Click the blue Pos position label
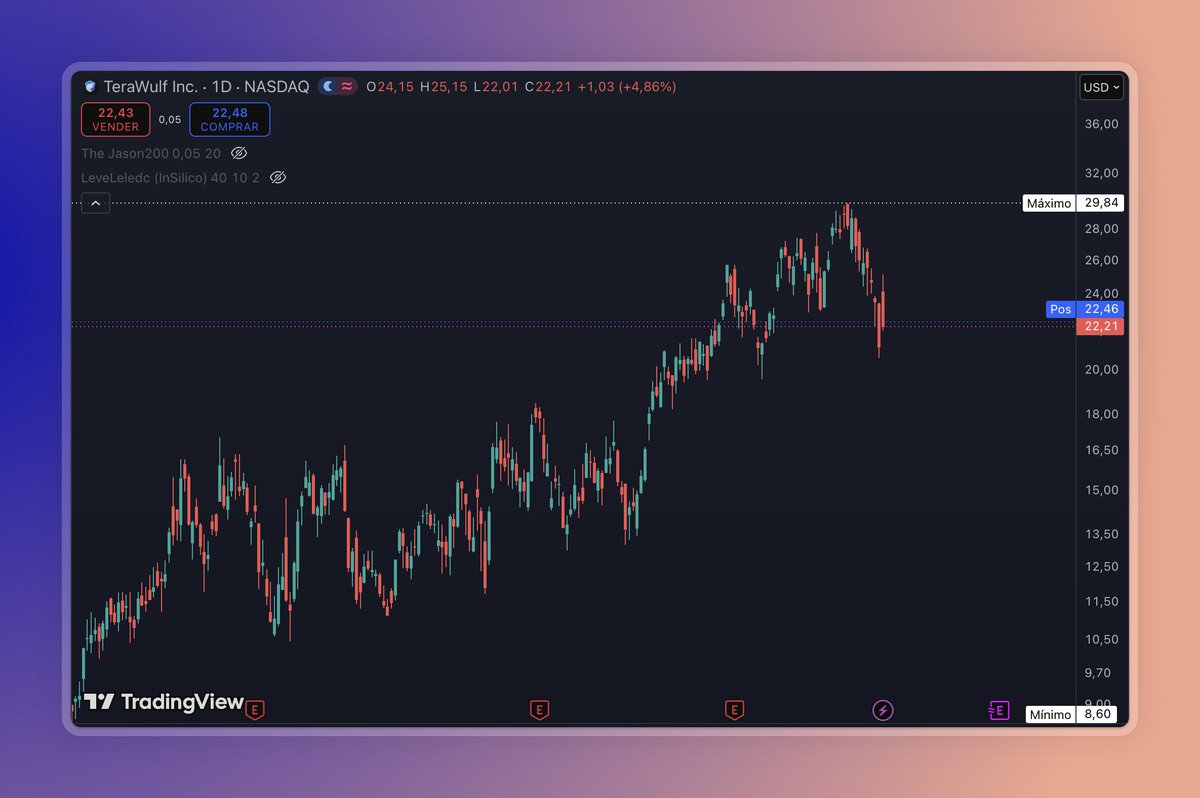1200x798 pixels. click(x=1061, y=309)
